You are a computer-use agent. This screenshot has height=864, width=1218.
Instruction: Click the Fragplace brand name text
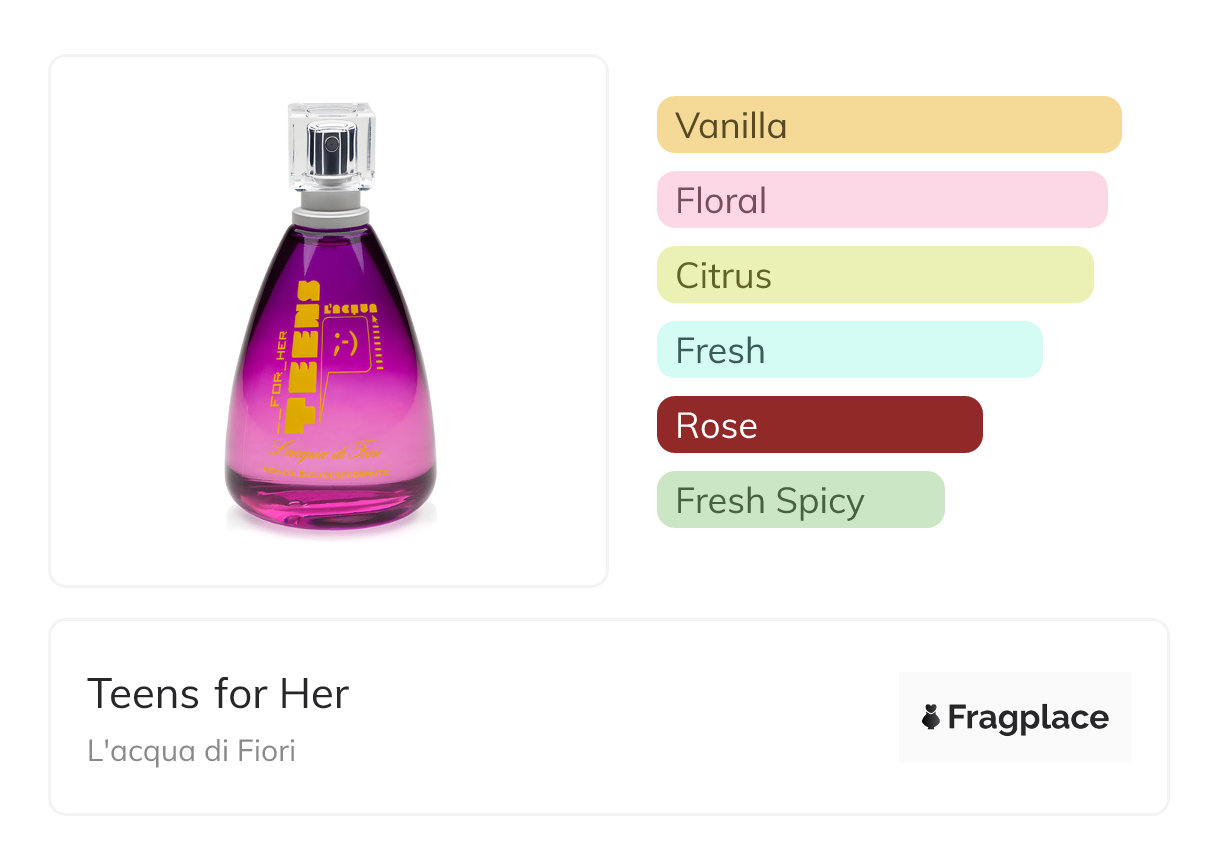(x=1028, y=717)
